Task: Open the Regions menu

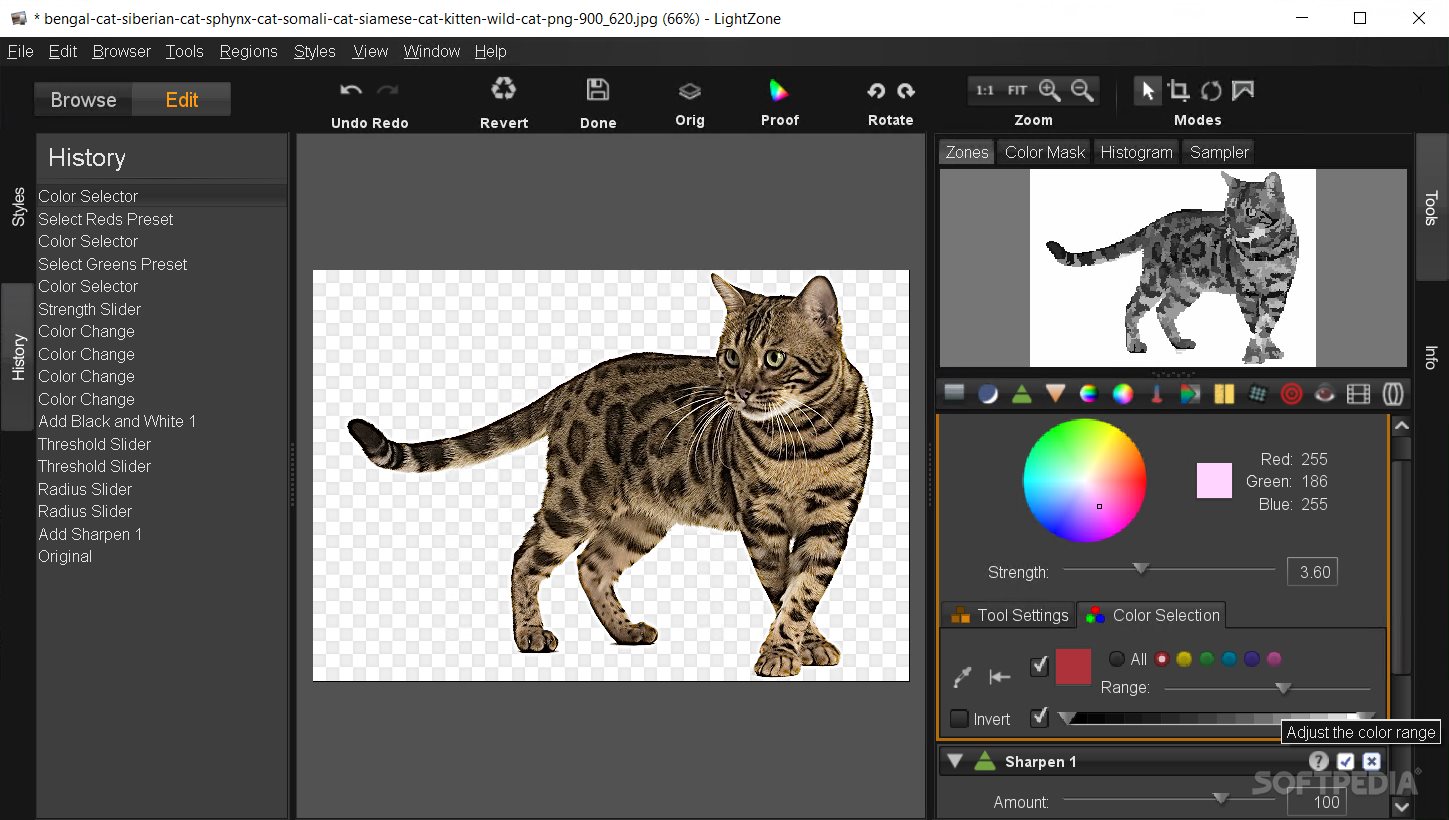Action: 248,51
